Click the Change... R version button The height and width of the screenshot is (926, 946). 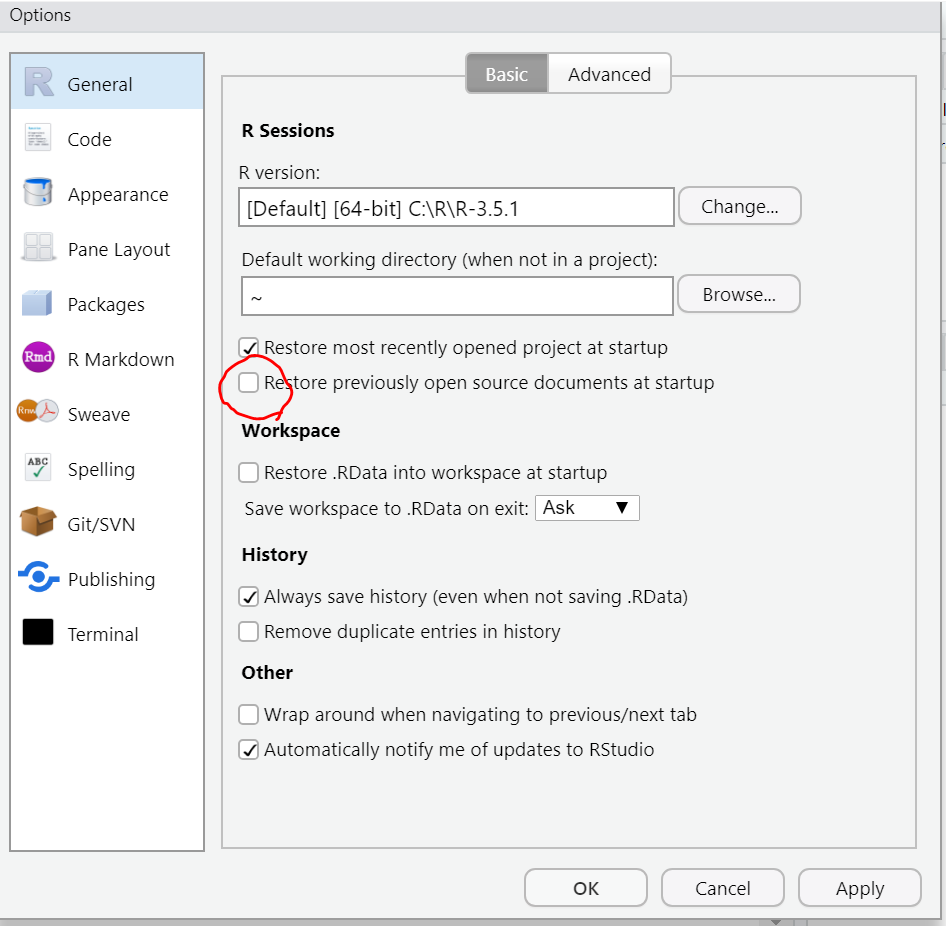(740, 206)
